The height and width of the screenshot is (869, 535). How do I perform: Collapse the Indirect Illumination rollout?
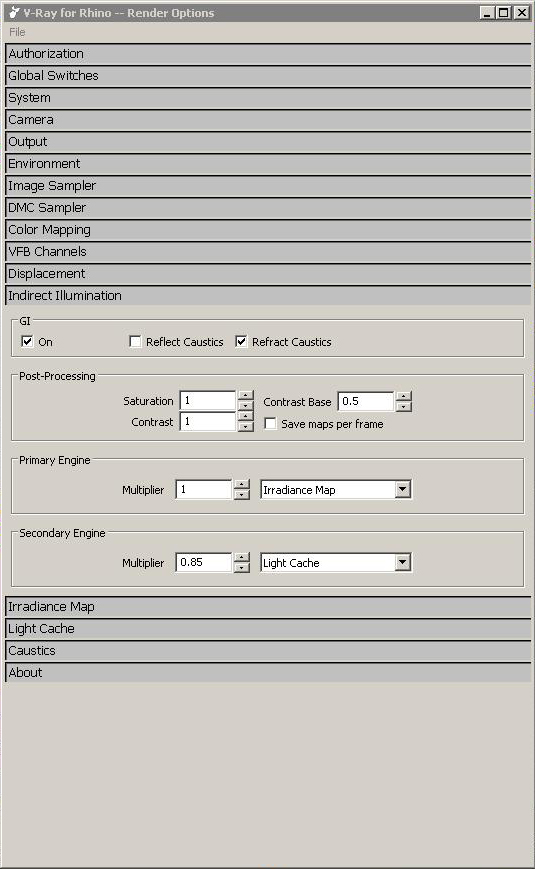[268, 295]
